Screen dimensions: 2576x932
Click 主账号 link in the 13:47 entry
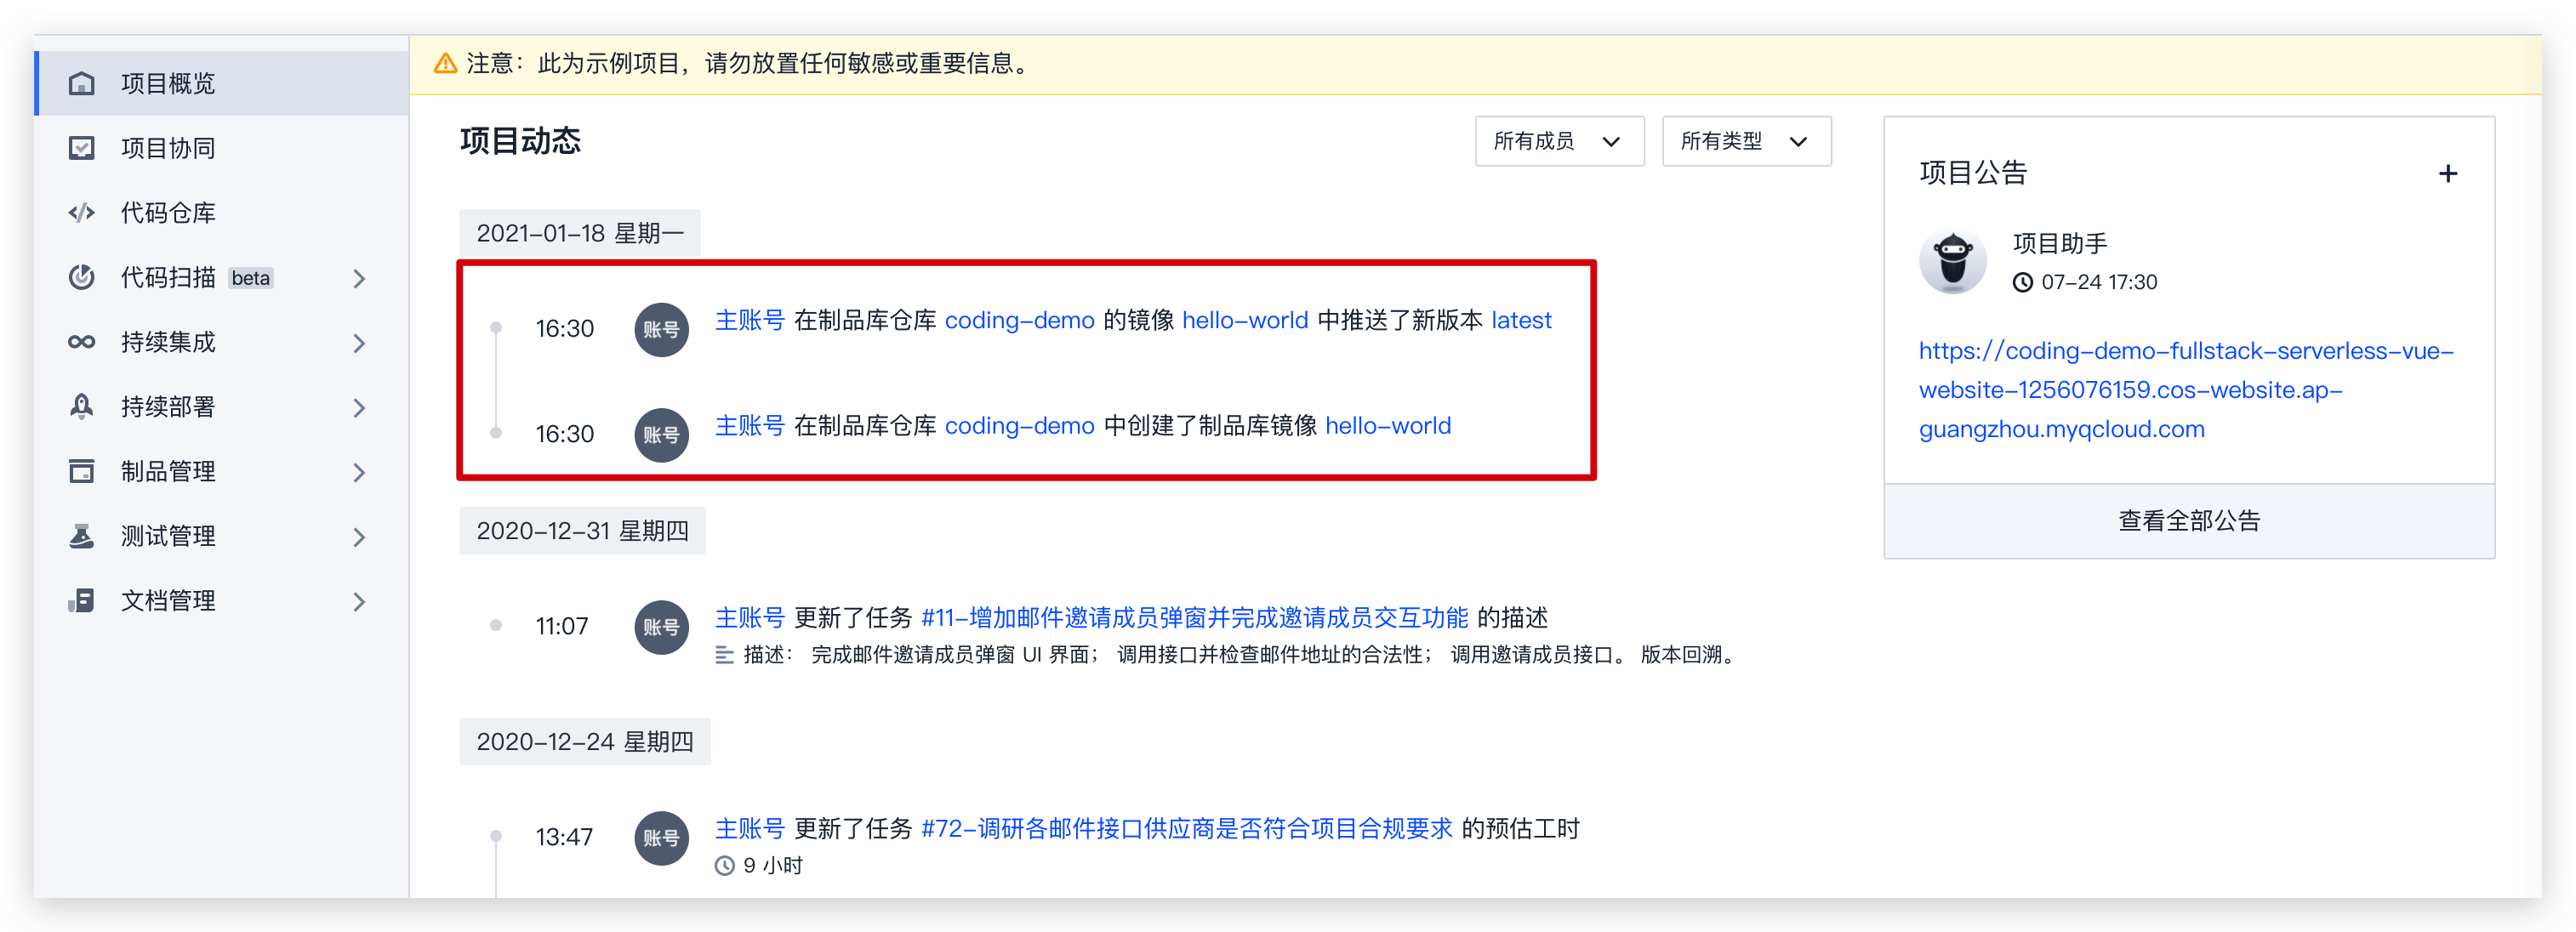point(749,829)
